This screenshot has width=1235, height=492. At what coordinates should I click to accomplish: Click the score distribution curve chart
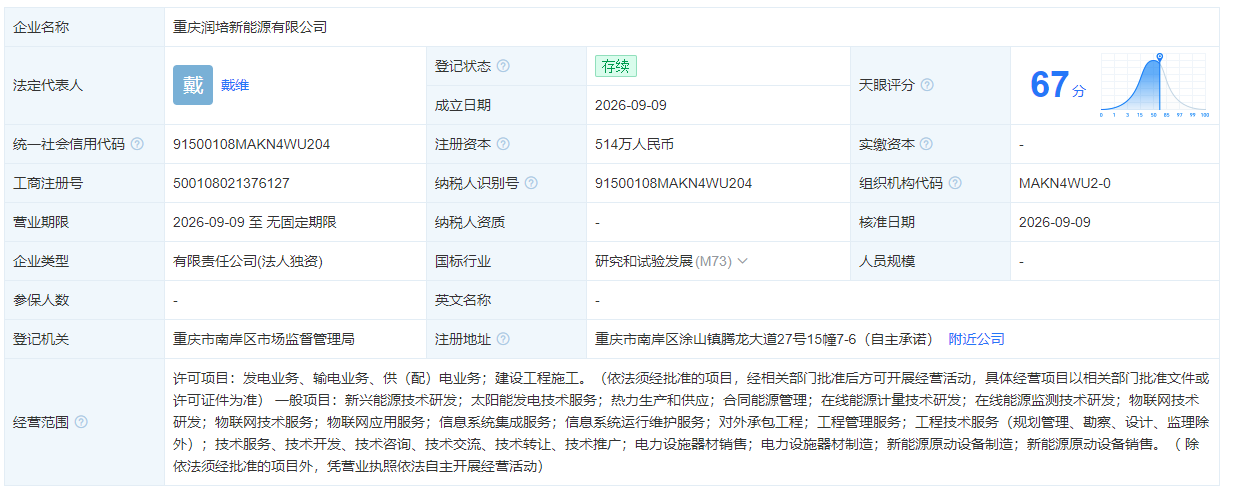[1154, 85]
